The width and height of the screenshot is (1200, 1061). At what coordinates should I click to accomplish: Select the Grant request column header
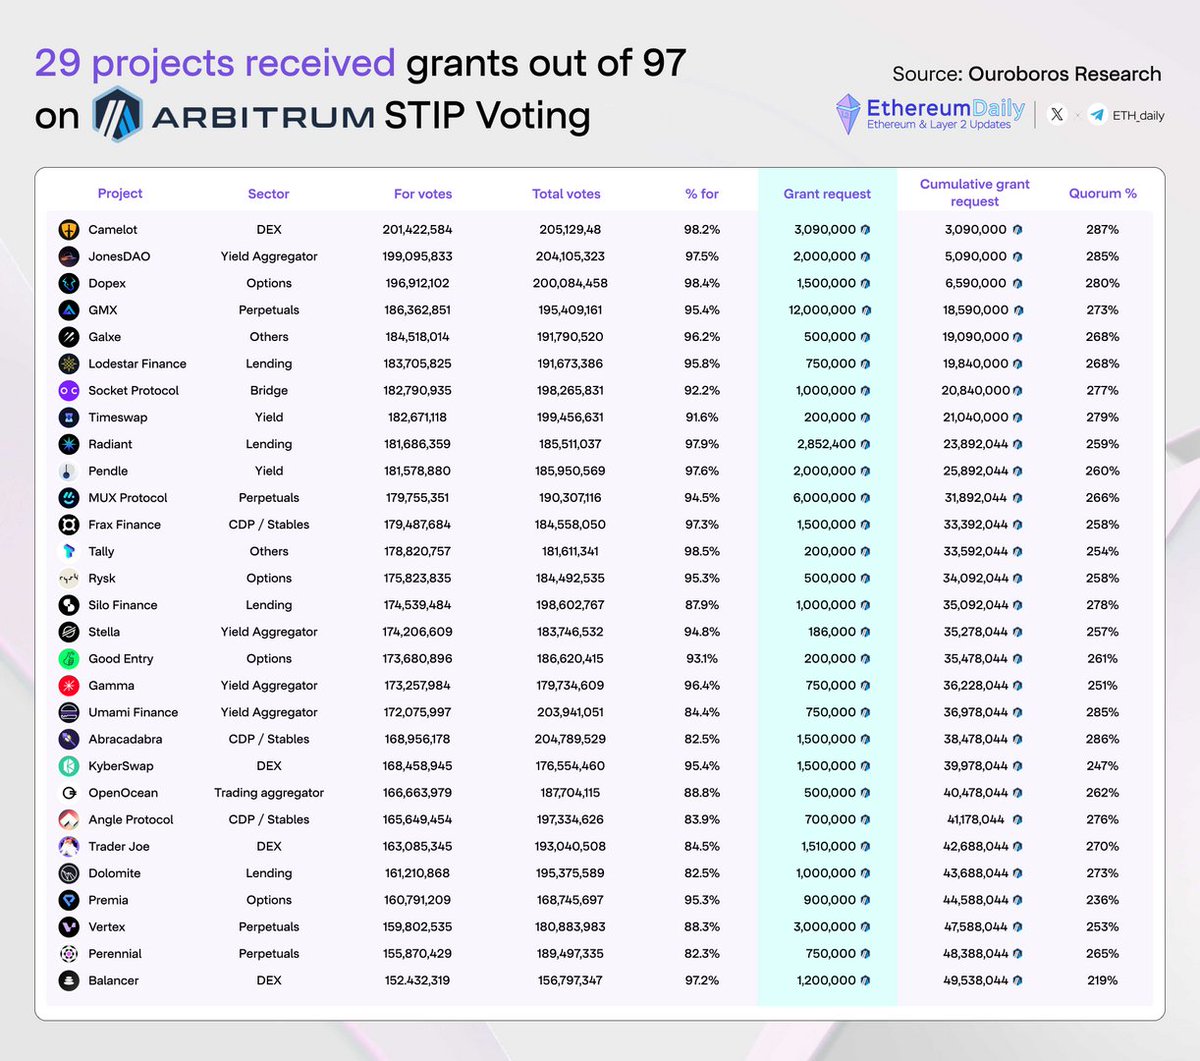point(827,194)
